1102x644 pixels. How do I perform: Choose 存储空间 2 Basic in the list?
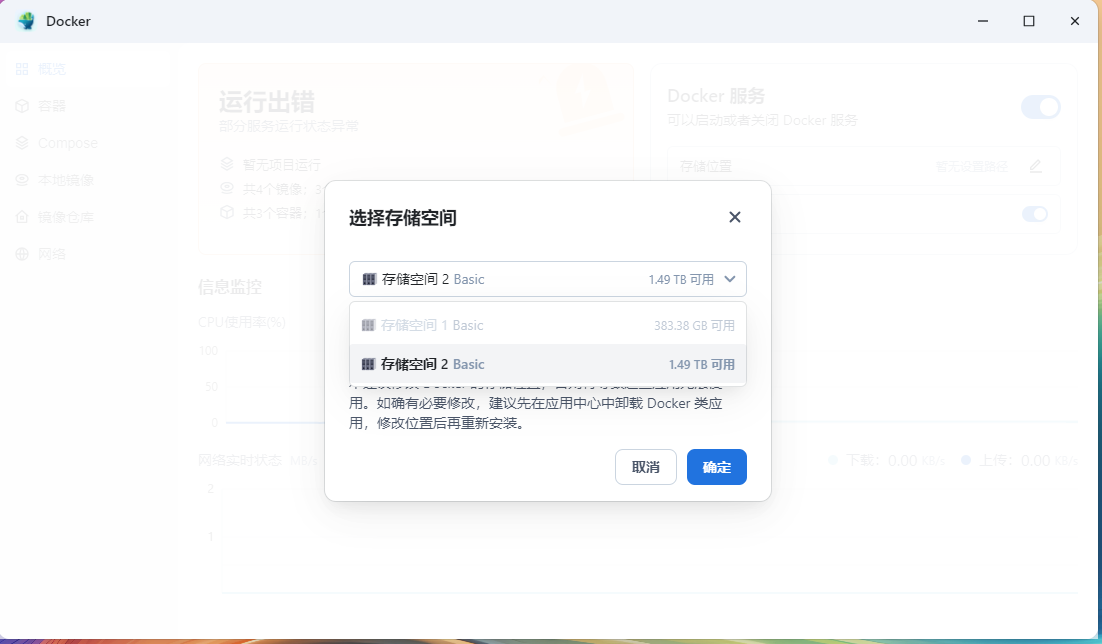[547, 364]
